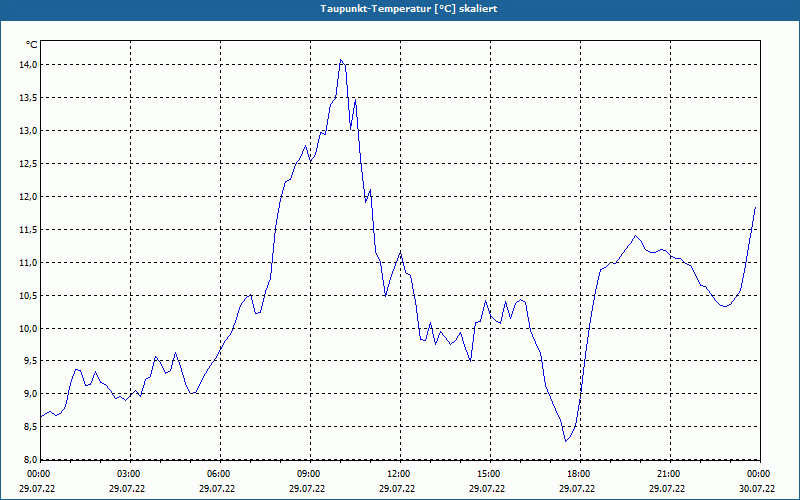Click the 8,5 y-axis label
Screen dimensions: 800x500
tap(31, 427)
